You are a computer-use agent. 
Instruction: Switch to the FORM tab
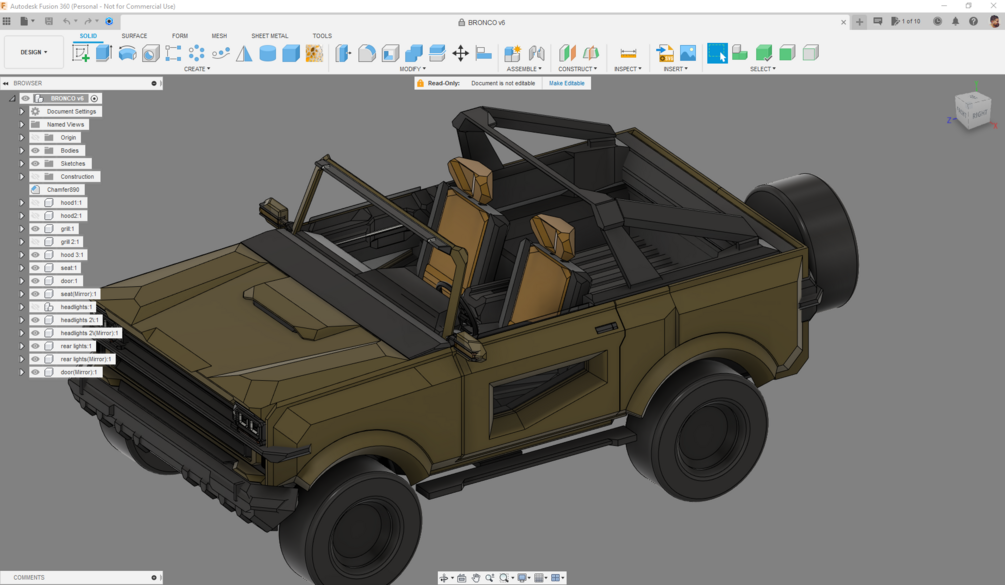pyautogui.click(x=179, y=36)
